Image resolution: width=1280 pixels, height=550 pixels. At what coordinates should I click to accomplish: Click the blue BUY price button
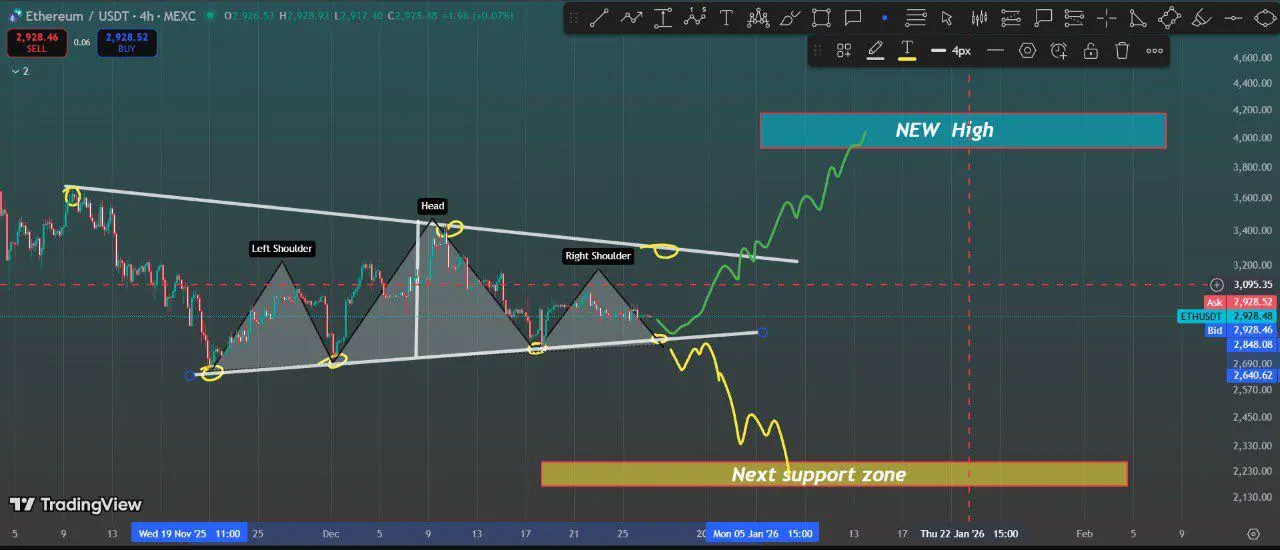(126, 41)
